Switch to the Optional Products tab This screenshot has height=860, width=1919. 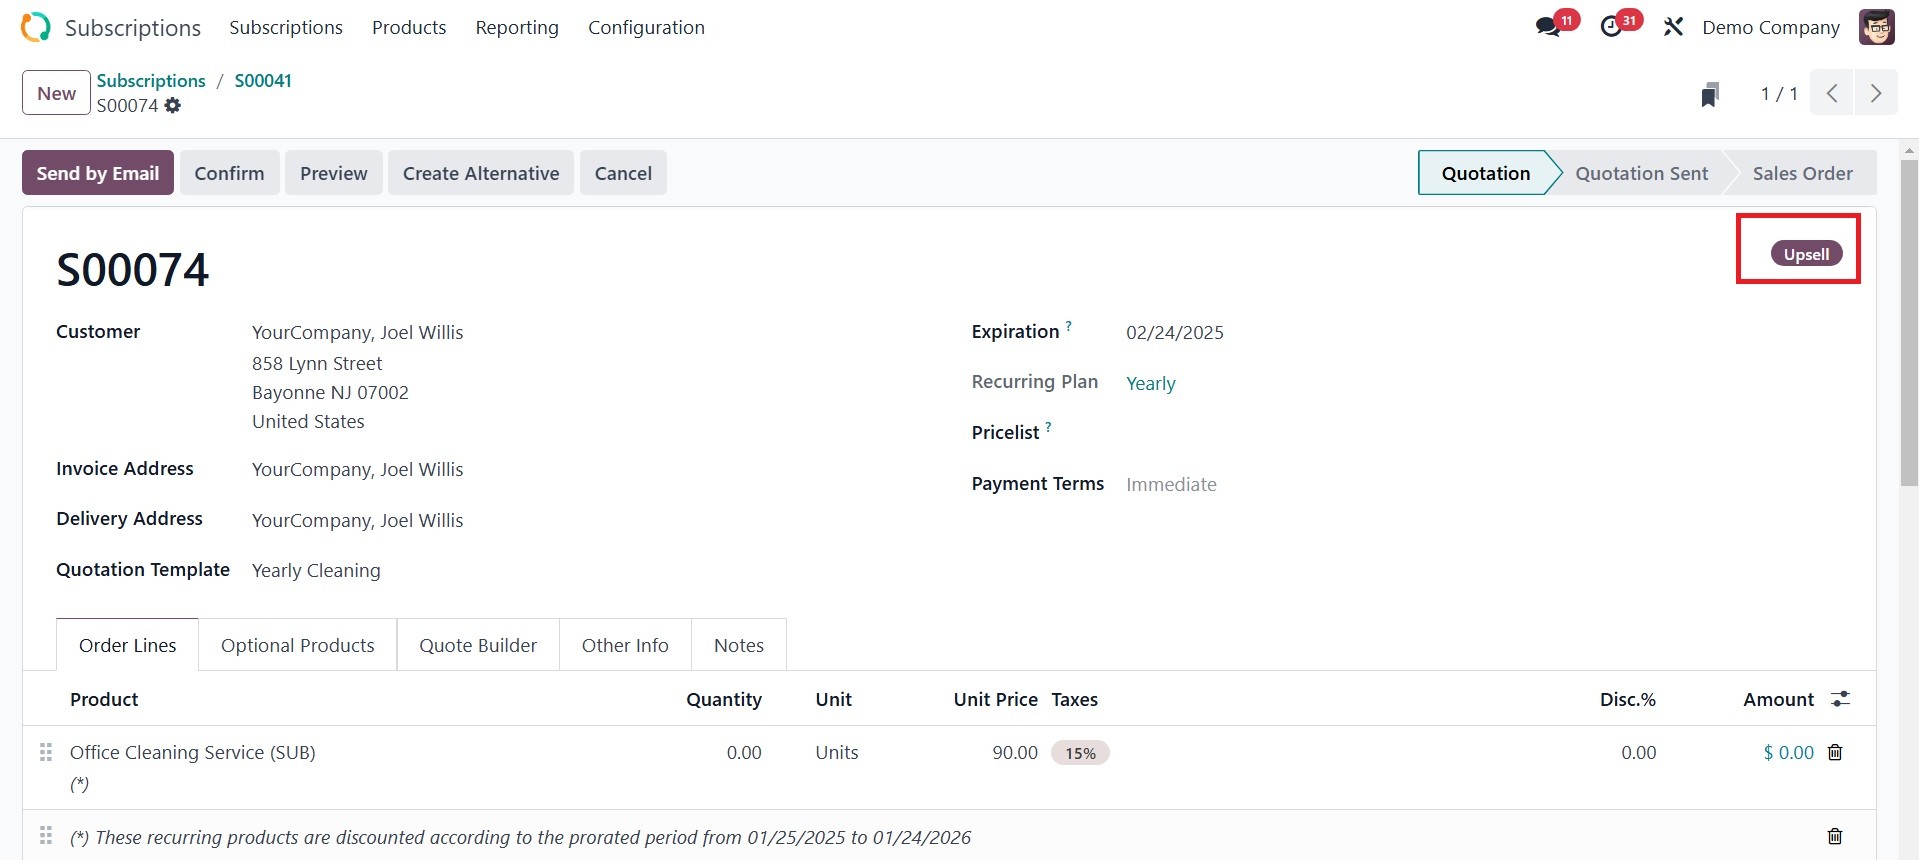pyautogui.click(x=297, y=645)
